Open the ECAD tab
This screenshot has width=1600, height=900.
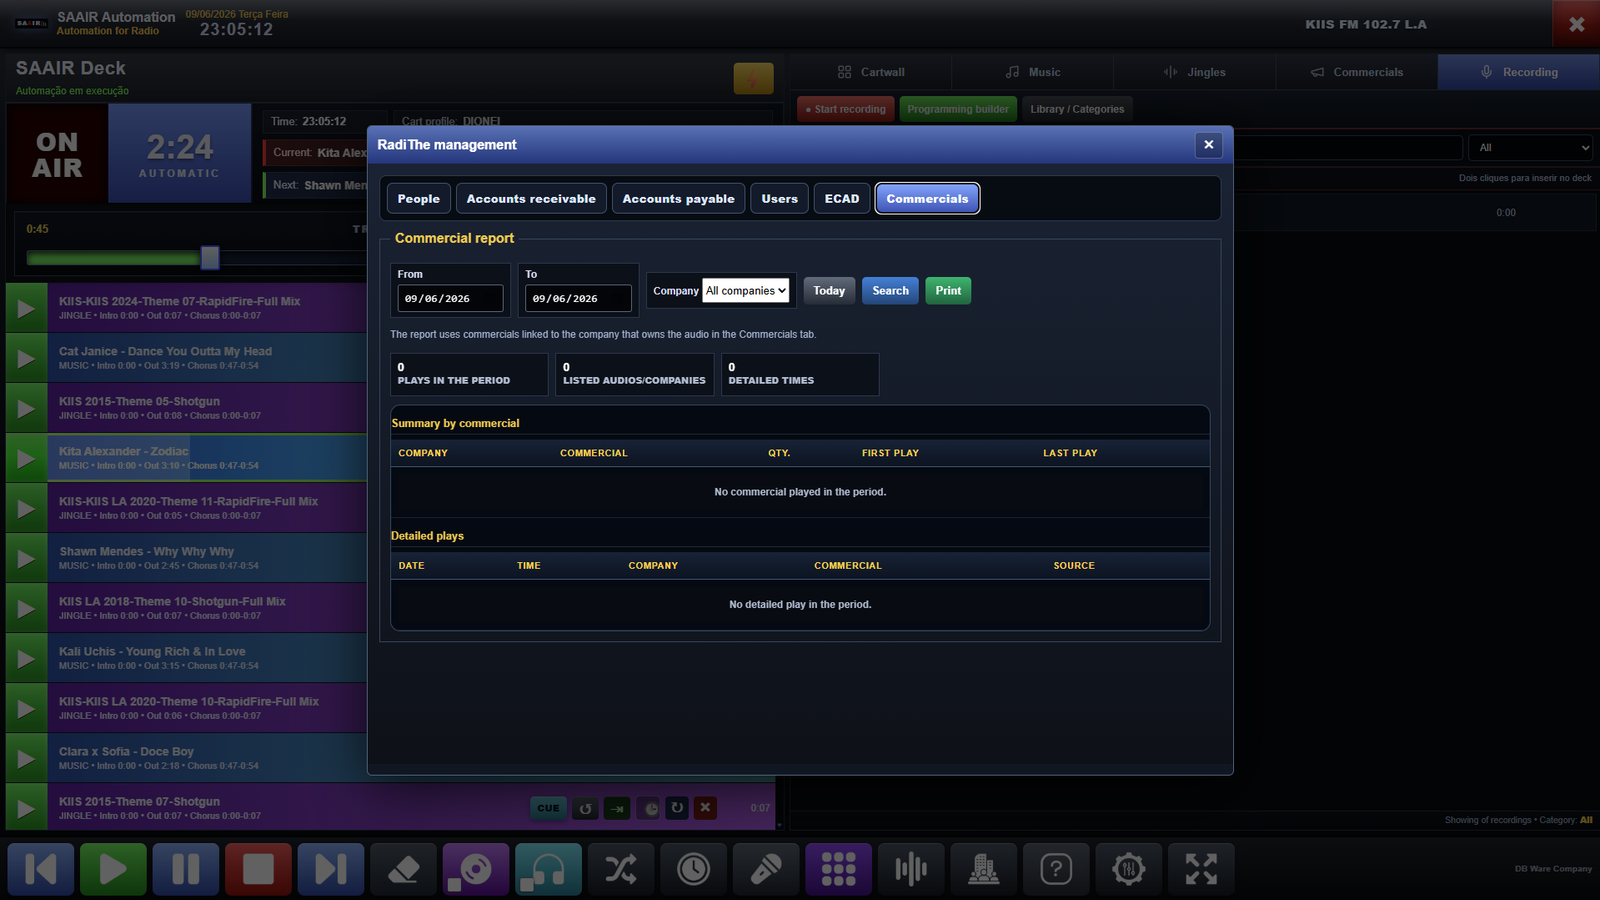(x=842, y=199)
